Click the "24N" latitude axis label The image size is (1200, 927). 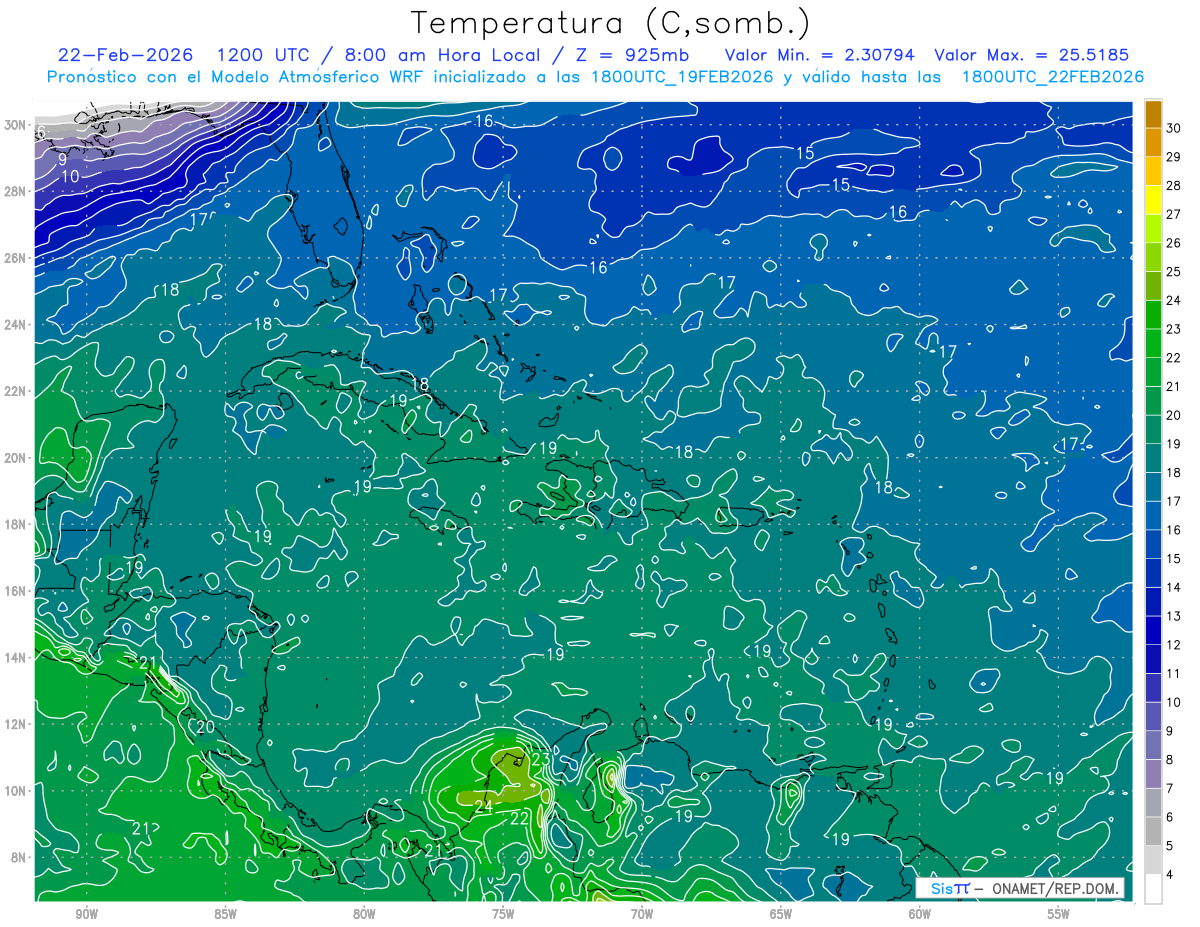point(15,325)
